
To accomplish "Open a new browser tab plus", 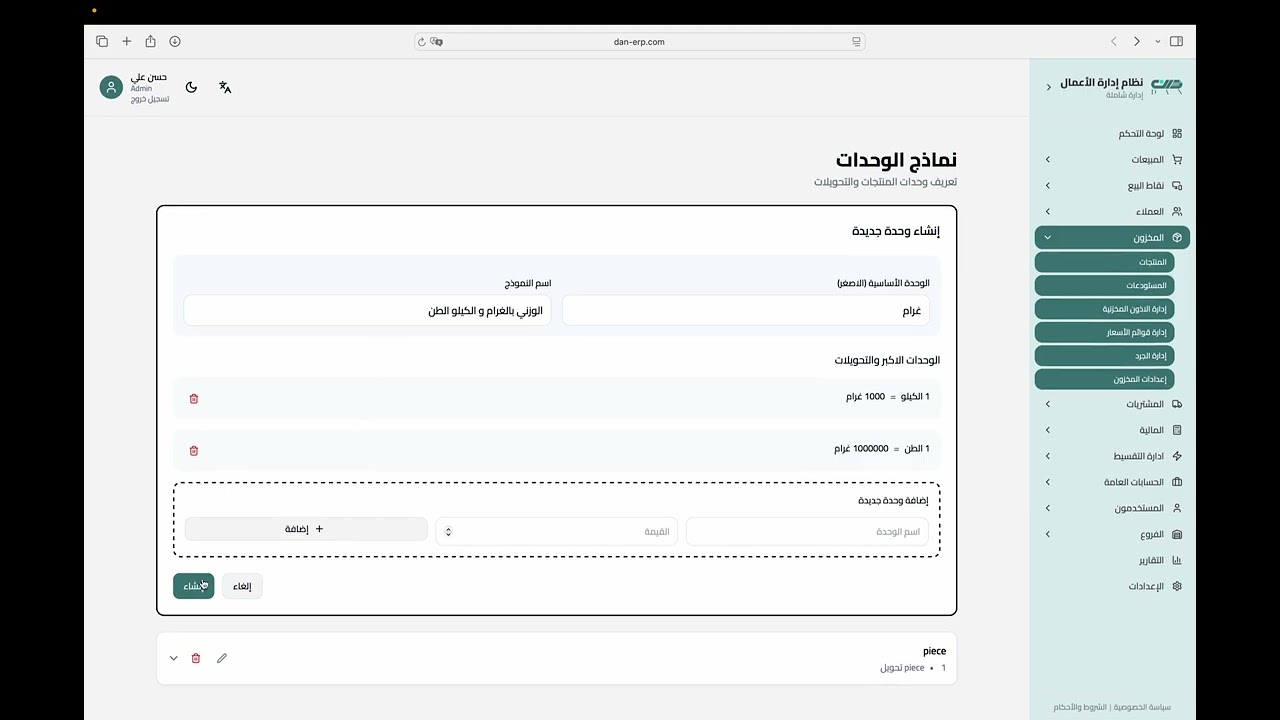I will click(126, 41).
